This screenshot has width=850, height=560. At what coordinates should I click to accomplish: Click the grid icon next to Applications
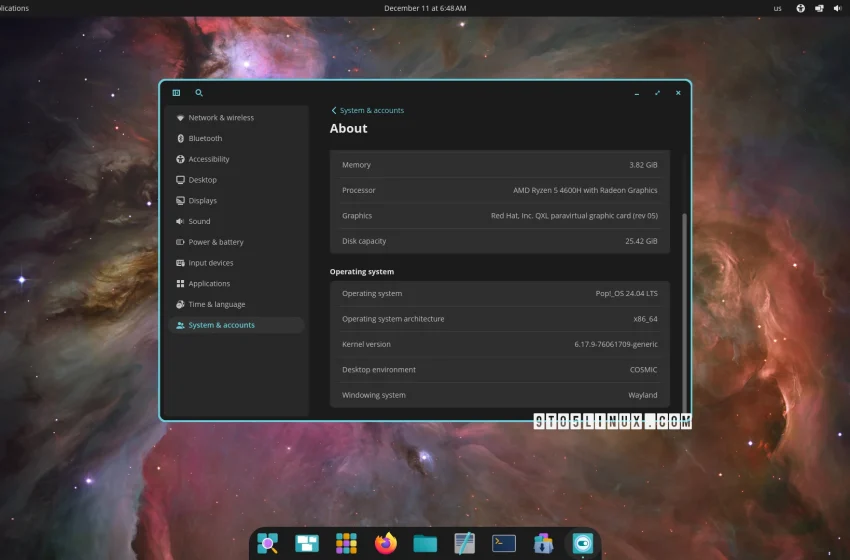tap(180, 284)
